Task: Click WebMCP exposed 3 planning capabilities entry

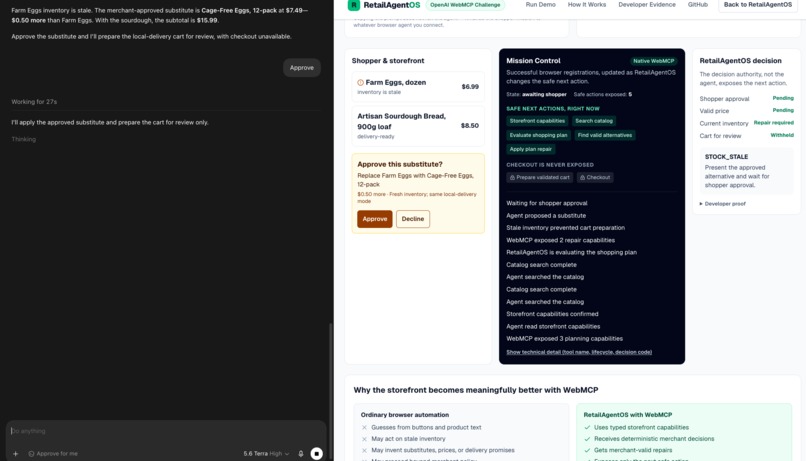Action: click(564, 339)
